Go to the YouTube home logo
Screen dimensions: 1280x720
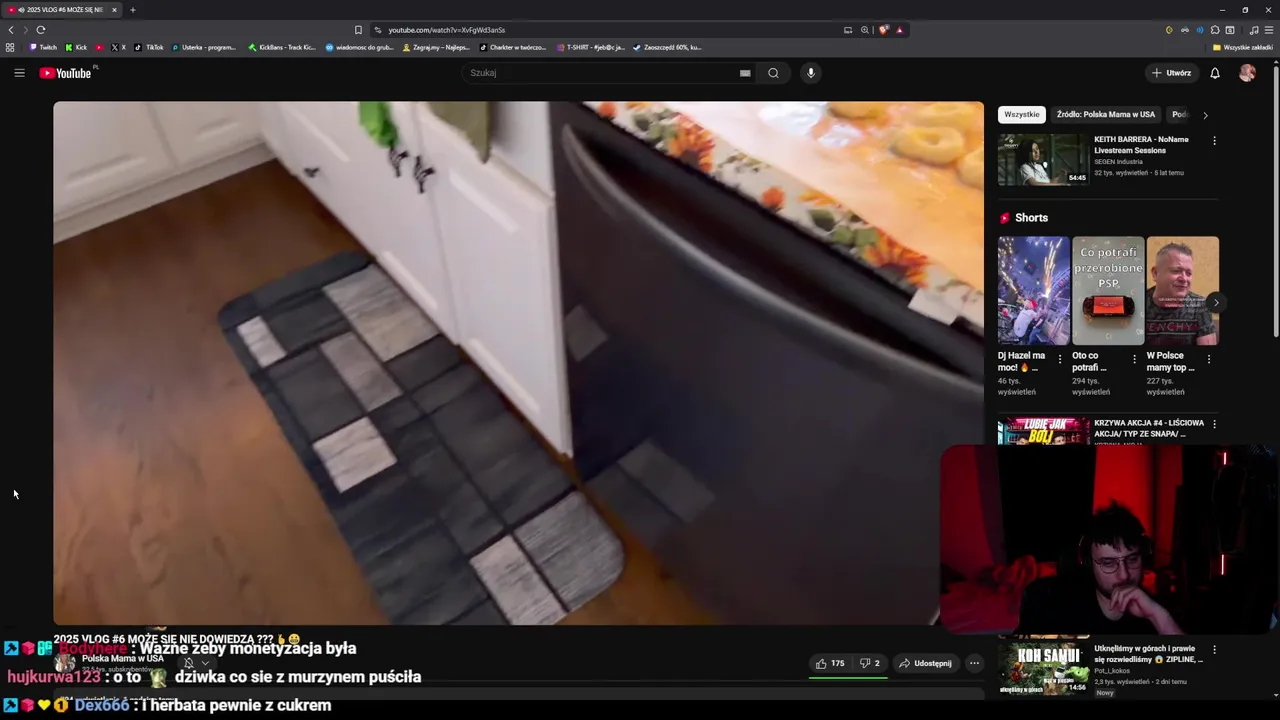coord(65,73)
